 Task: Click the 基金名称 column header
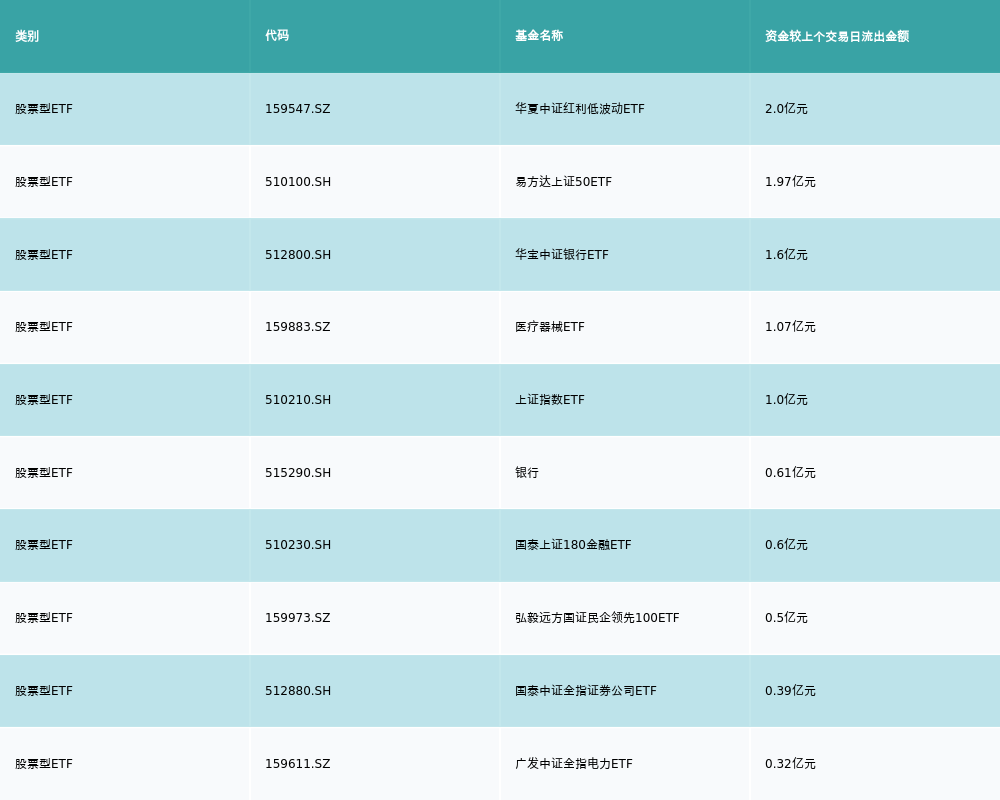[539, 36]
